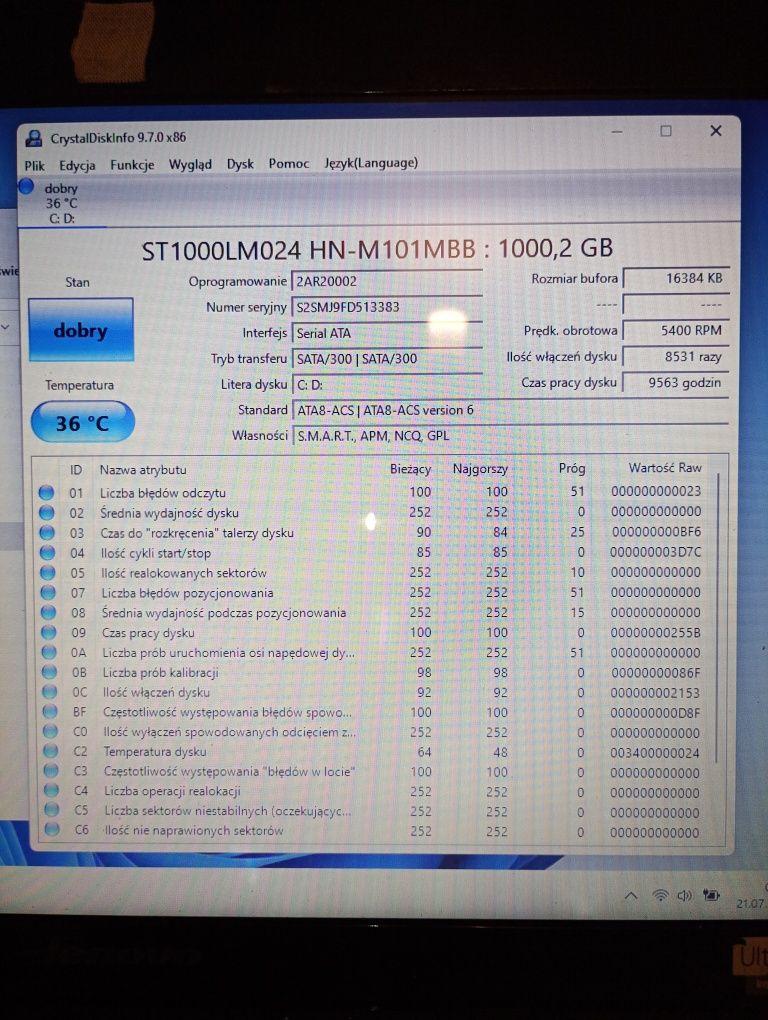
Task: Click status icon of row 02 Średnia wydajność dysku
Action: [x=47, y=513]
